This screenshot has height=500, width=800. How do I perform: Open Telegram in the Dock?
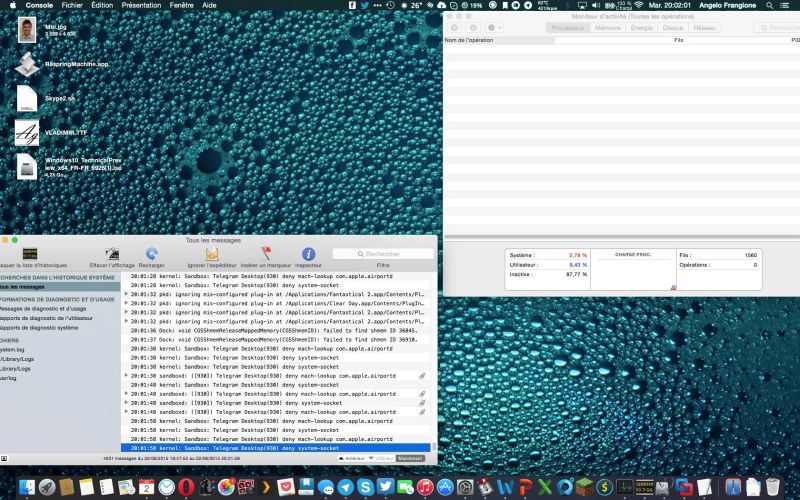point(345,487)
